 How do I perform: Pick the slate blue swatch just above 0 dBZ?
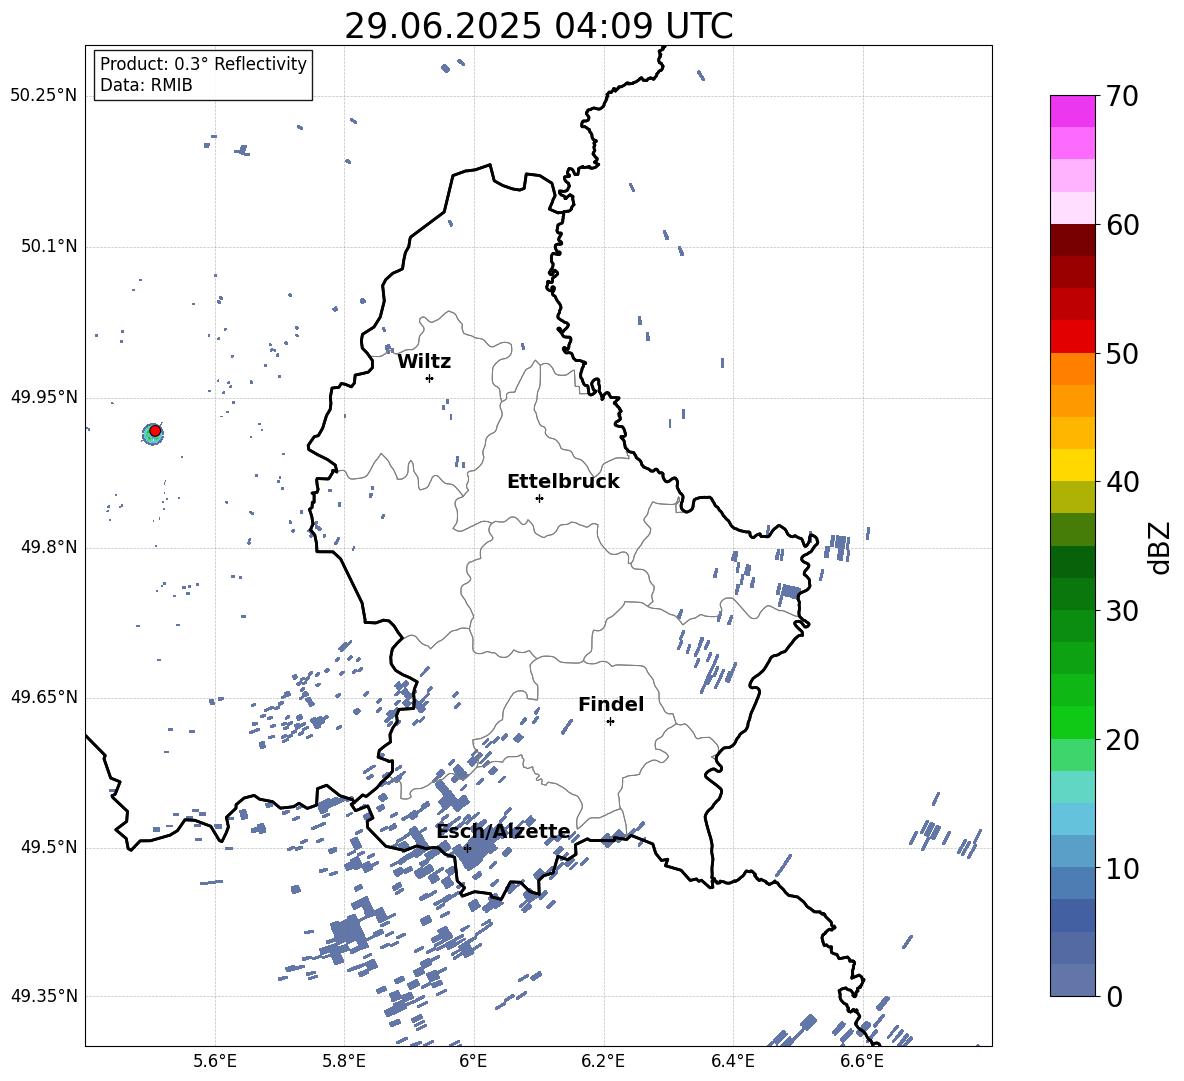[x=1073, y=980]
